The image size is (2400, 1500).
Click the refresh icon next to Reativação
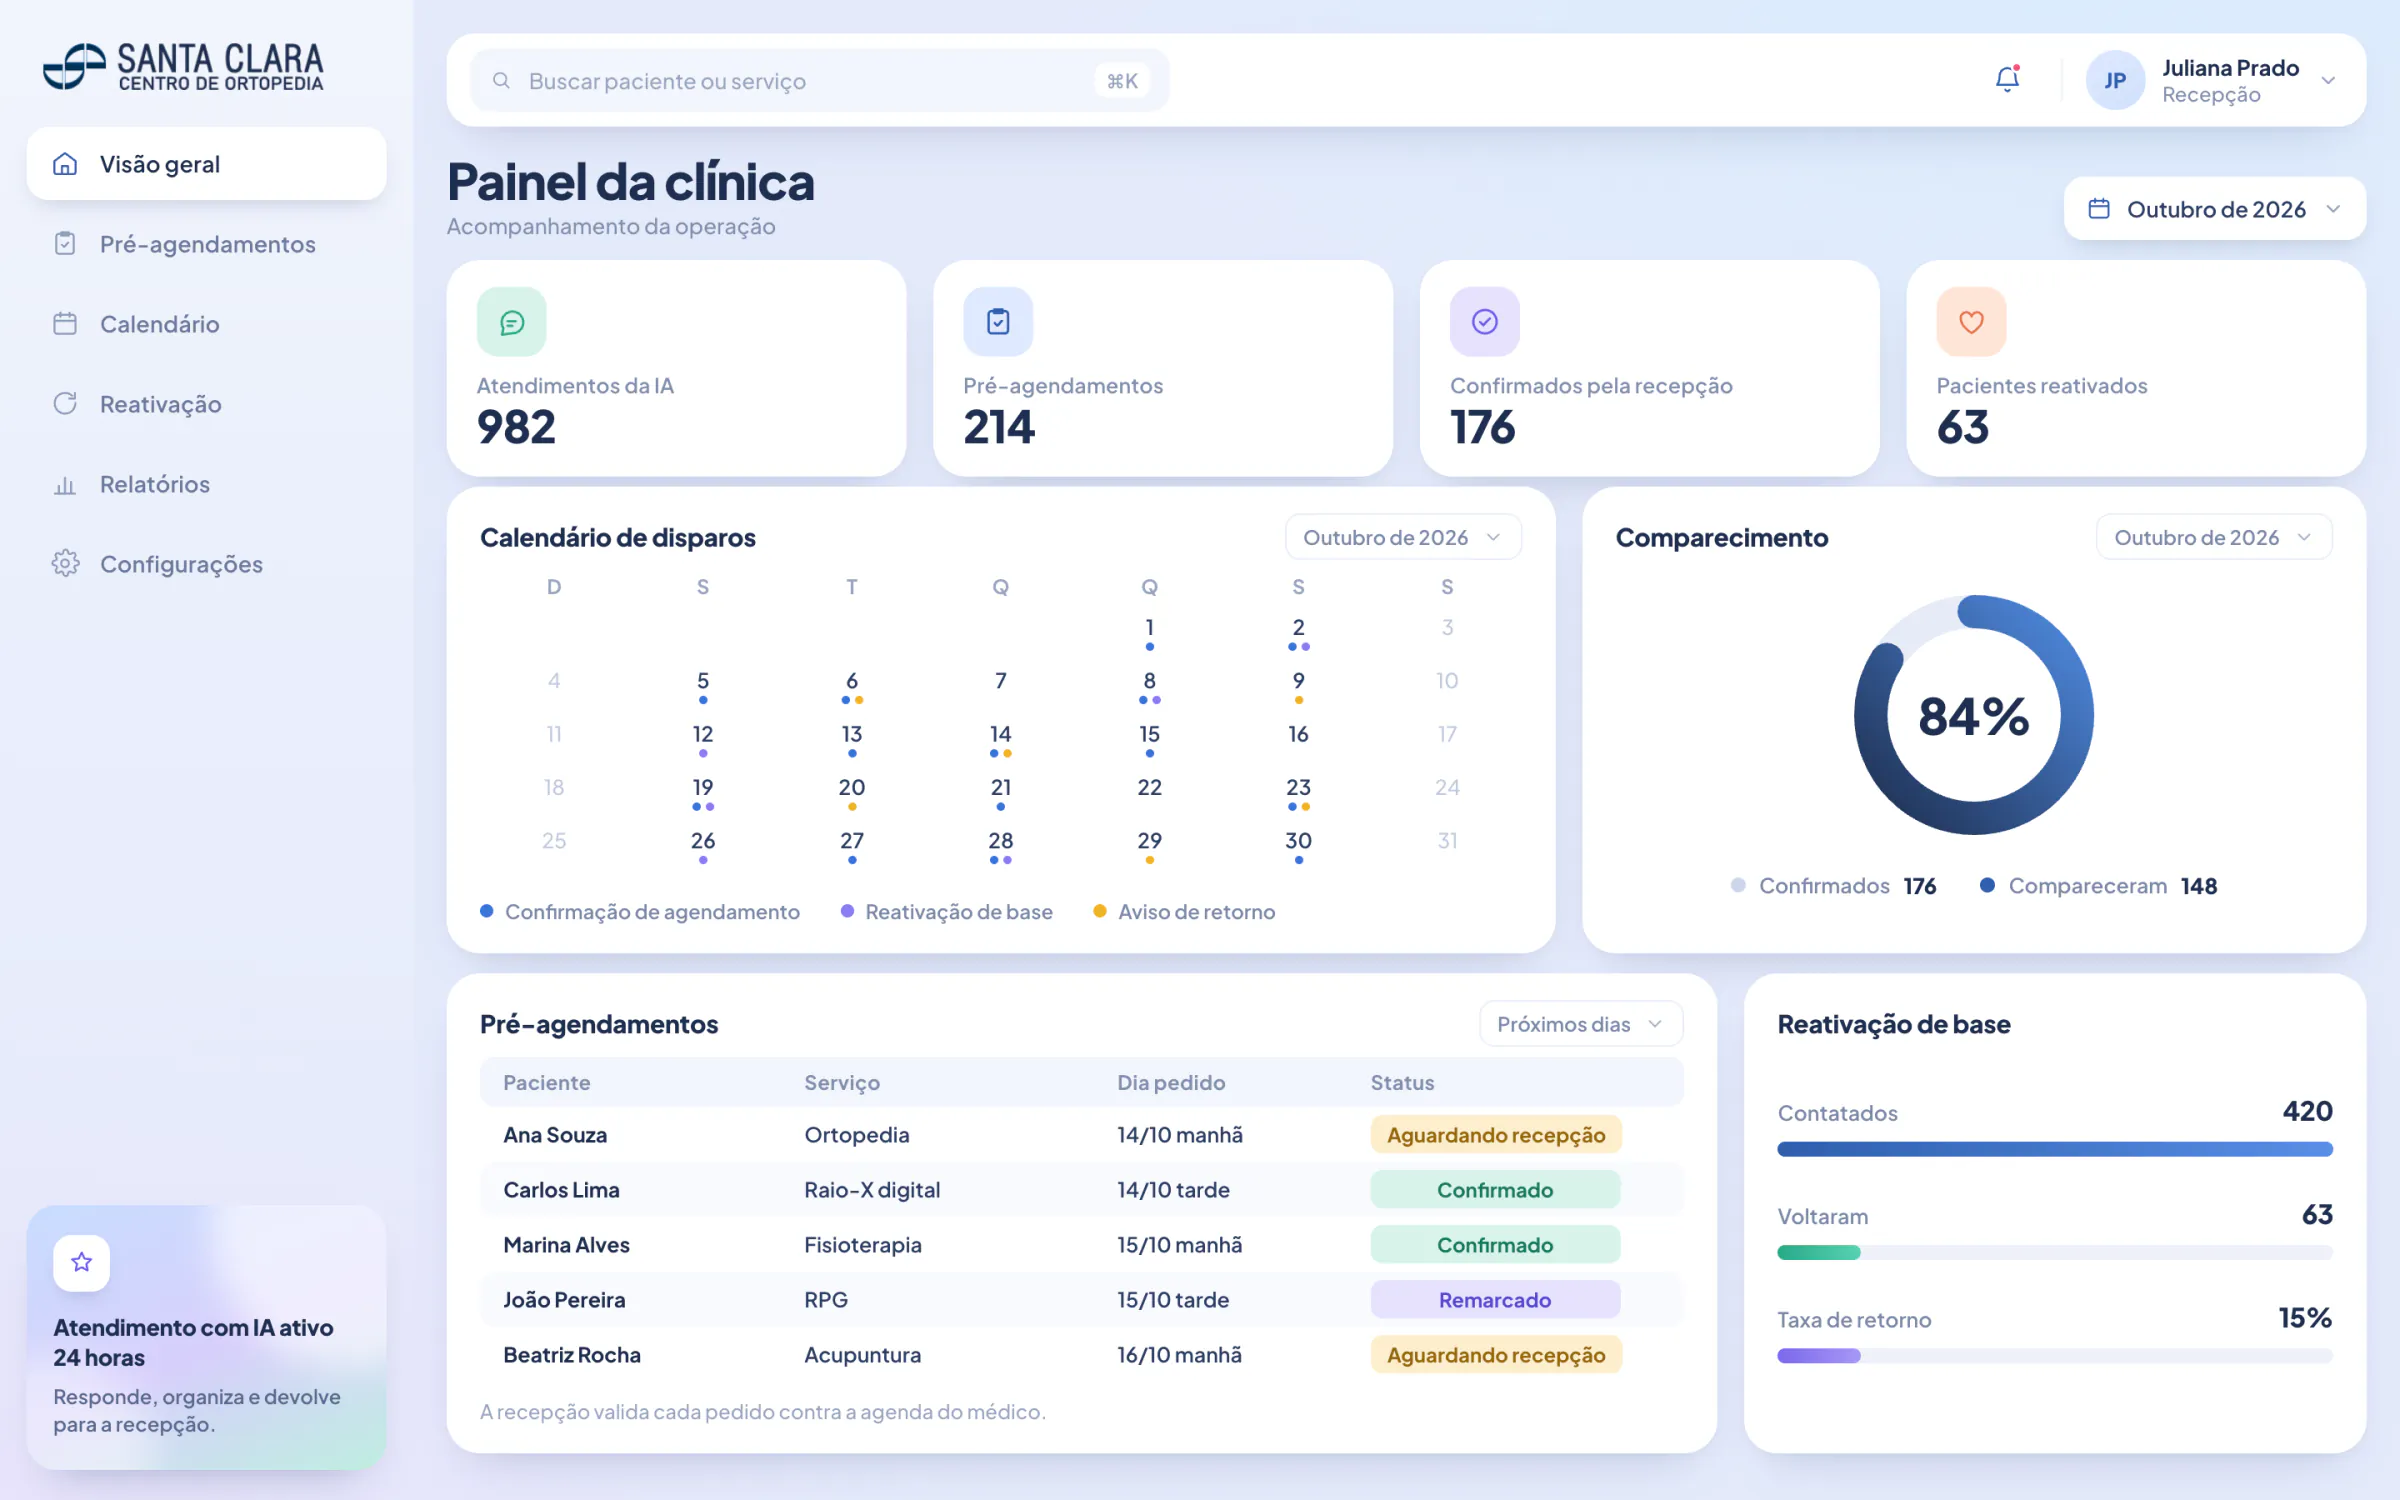click(65, 404)
